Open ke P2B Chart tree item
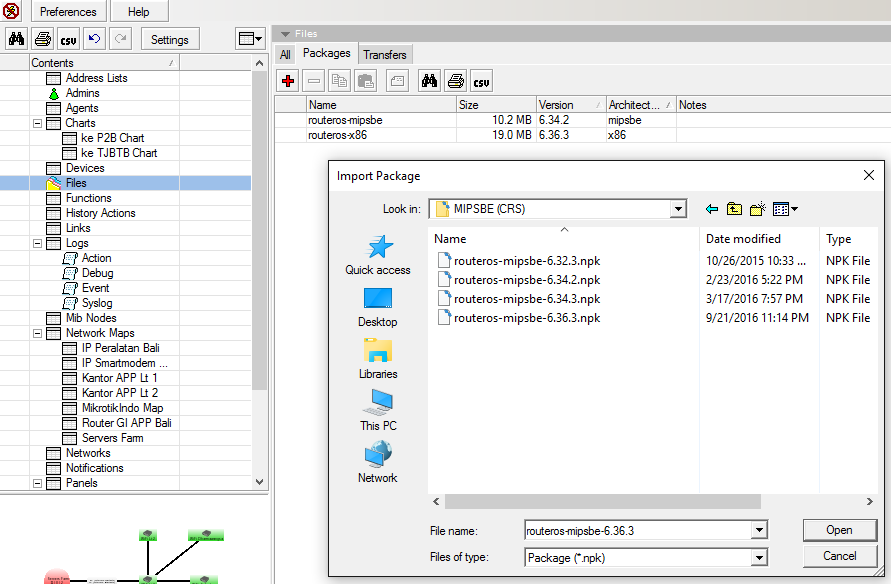This screenshot has height=584, width=891. coord(113,138)
